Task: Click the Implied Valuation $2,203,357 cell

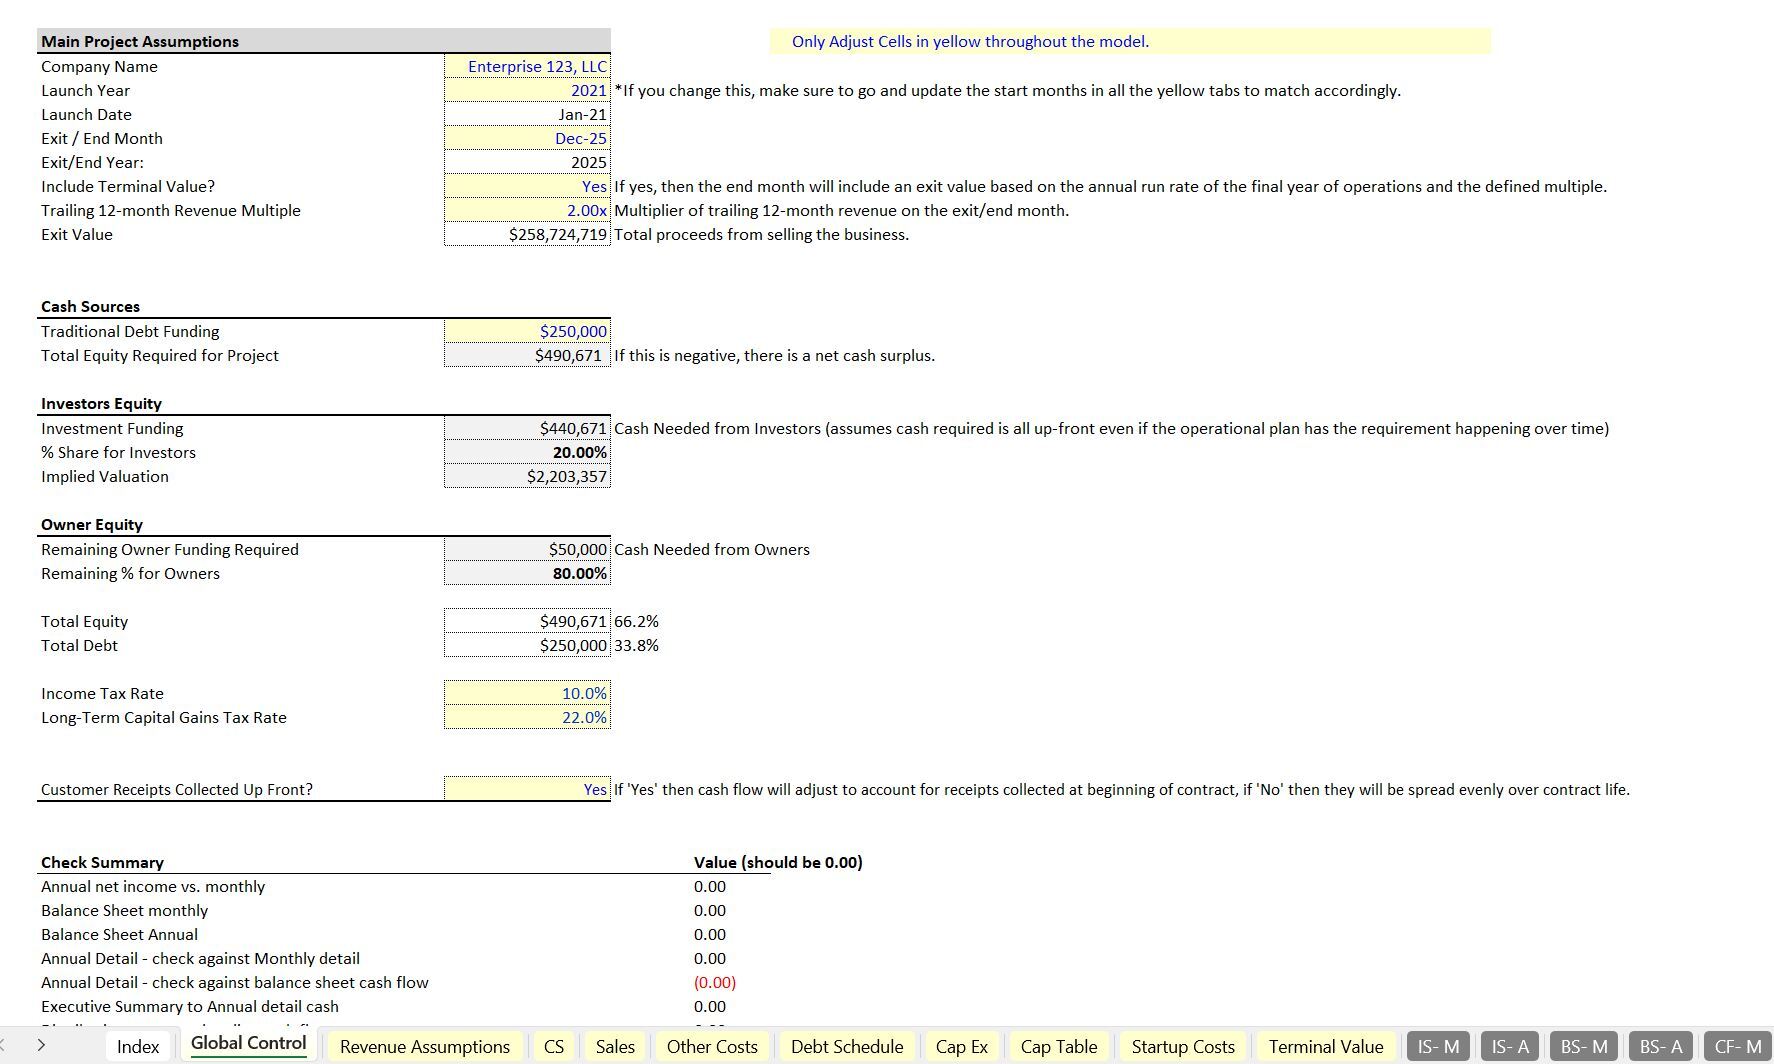Action: (527, 476)
